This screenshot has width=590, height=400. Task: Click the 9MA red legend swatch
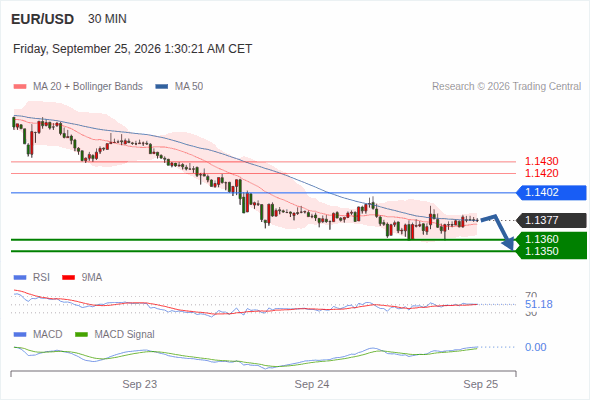pos(68,278)
